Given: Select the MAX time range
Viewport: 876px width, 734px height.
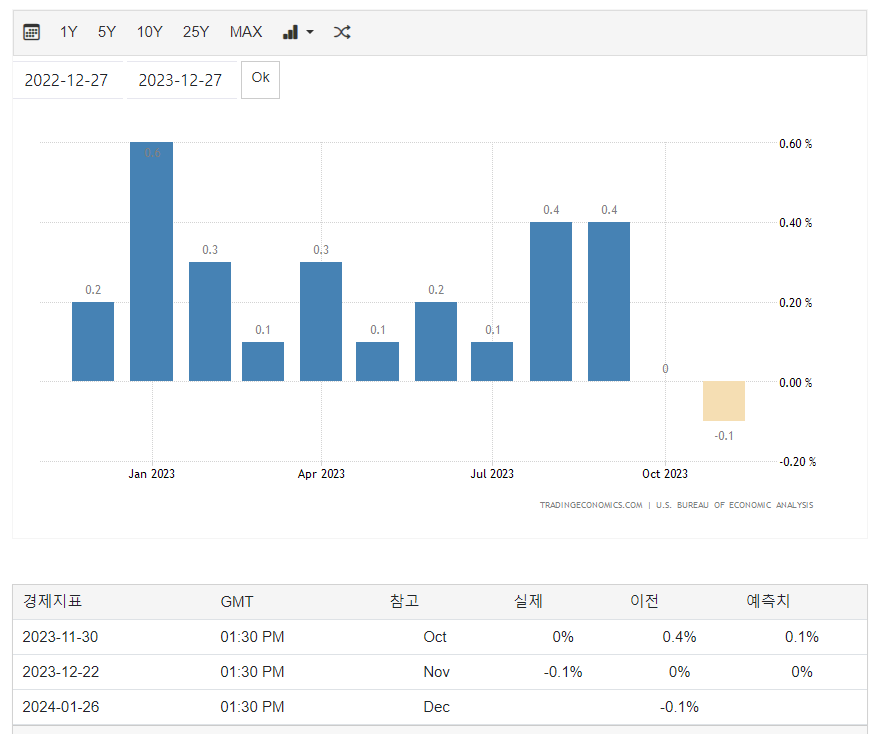Looking at the screenshot, I should tap(246, 32).
